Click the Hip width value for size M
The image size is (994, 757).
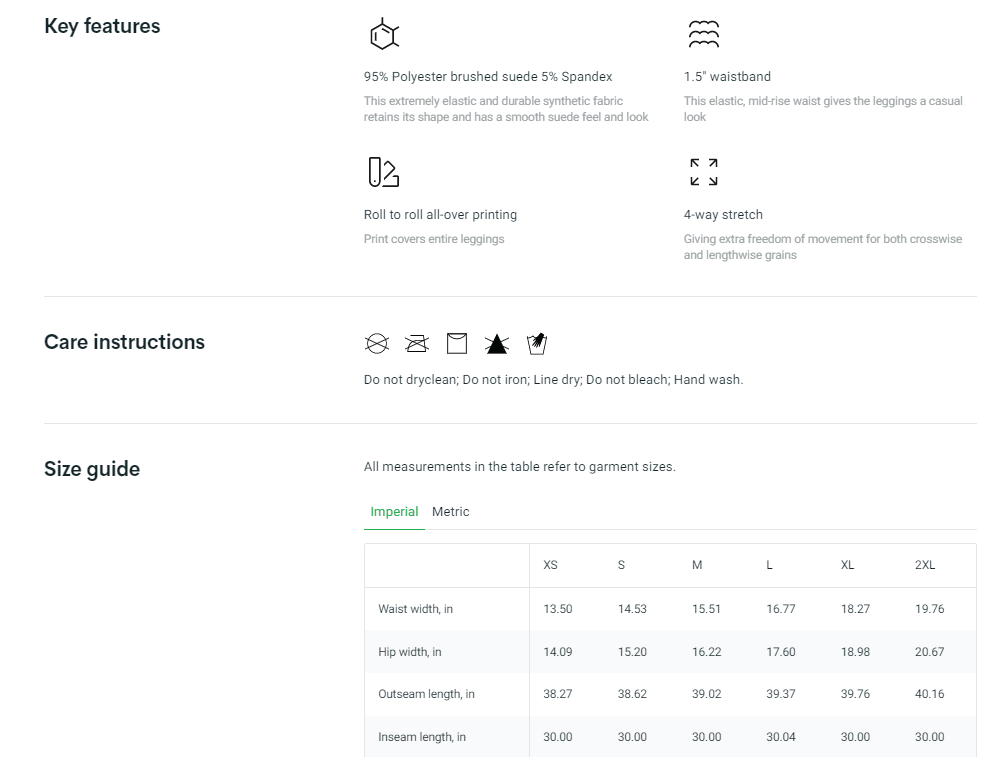click(706, 652)
